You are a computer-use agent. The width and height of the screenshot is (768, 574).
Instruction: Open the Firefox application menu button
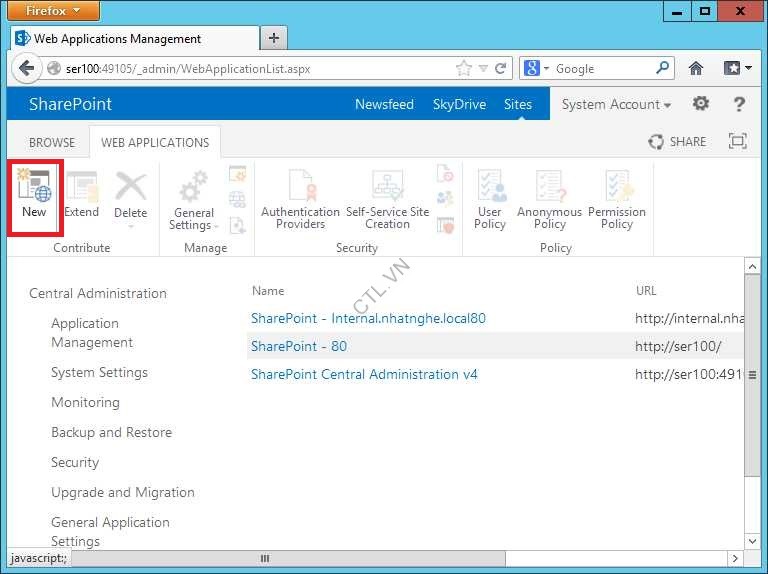55,11
